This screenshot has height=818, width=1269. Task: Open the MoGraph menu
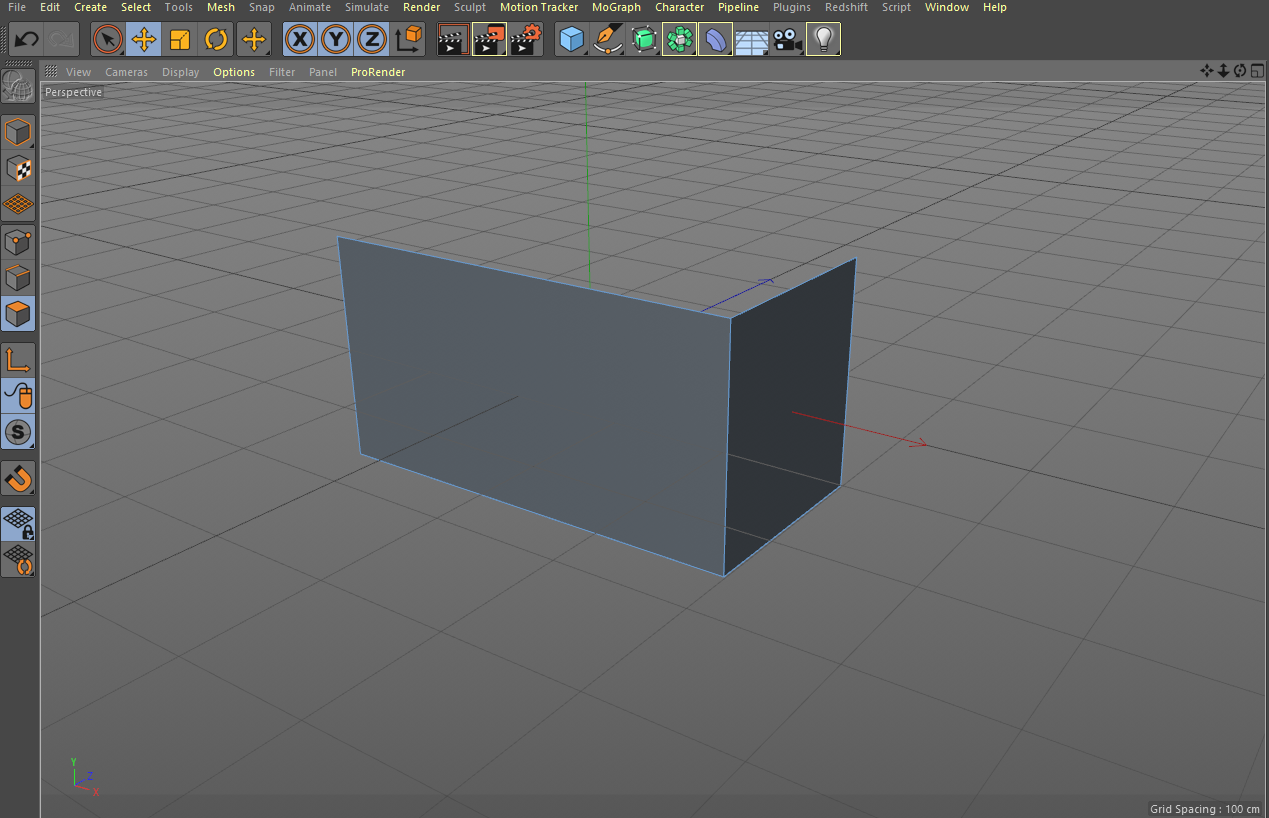tap(616, 7)
